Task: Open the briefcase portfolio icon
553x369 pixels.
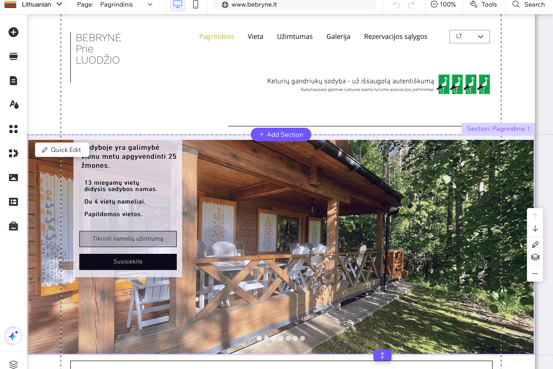Action: [x=13, y=226]
